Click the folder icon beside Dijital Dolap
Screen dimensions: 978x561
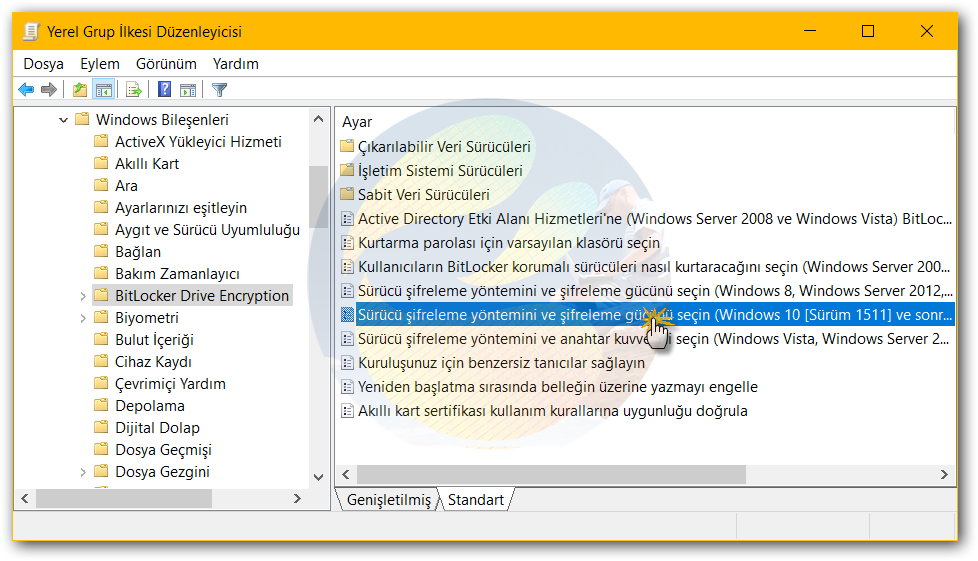coord(101,427)
